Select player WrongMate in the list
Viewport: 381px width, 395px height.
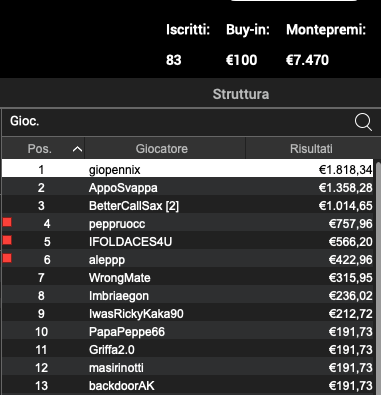[188, 276]
